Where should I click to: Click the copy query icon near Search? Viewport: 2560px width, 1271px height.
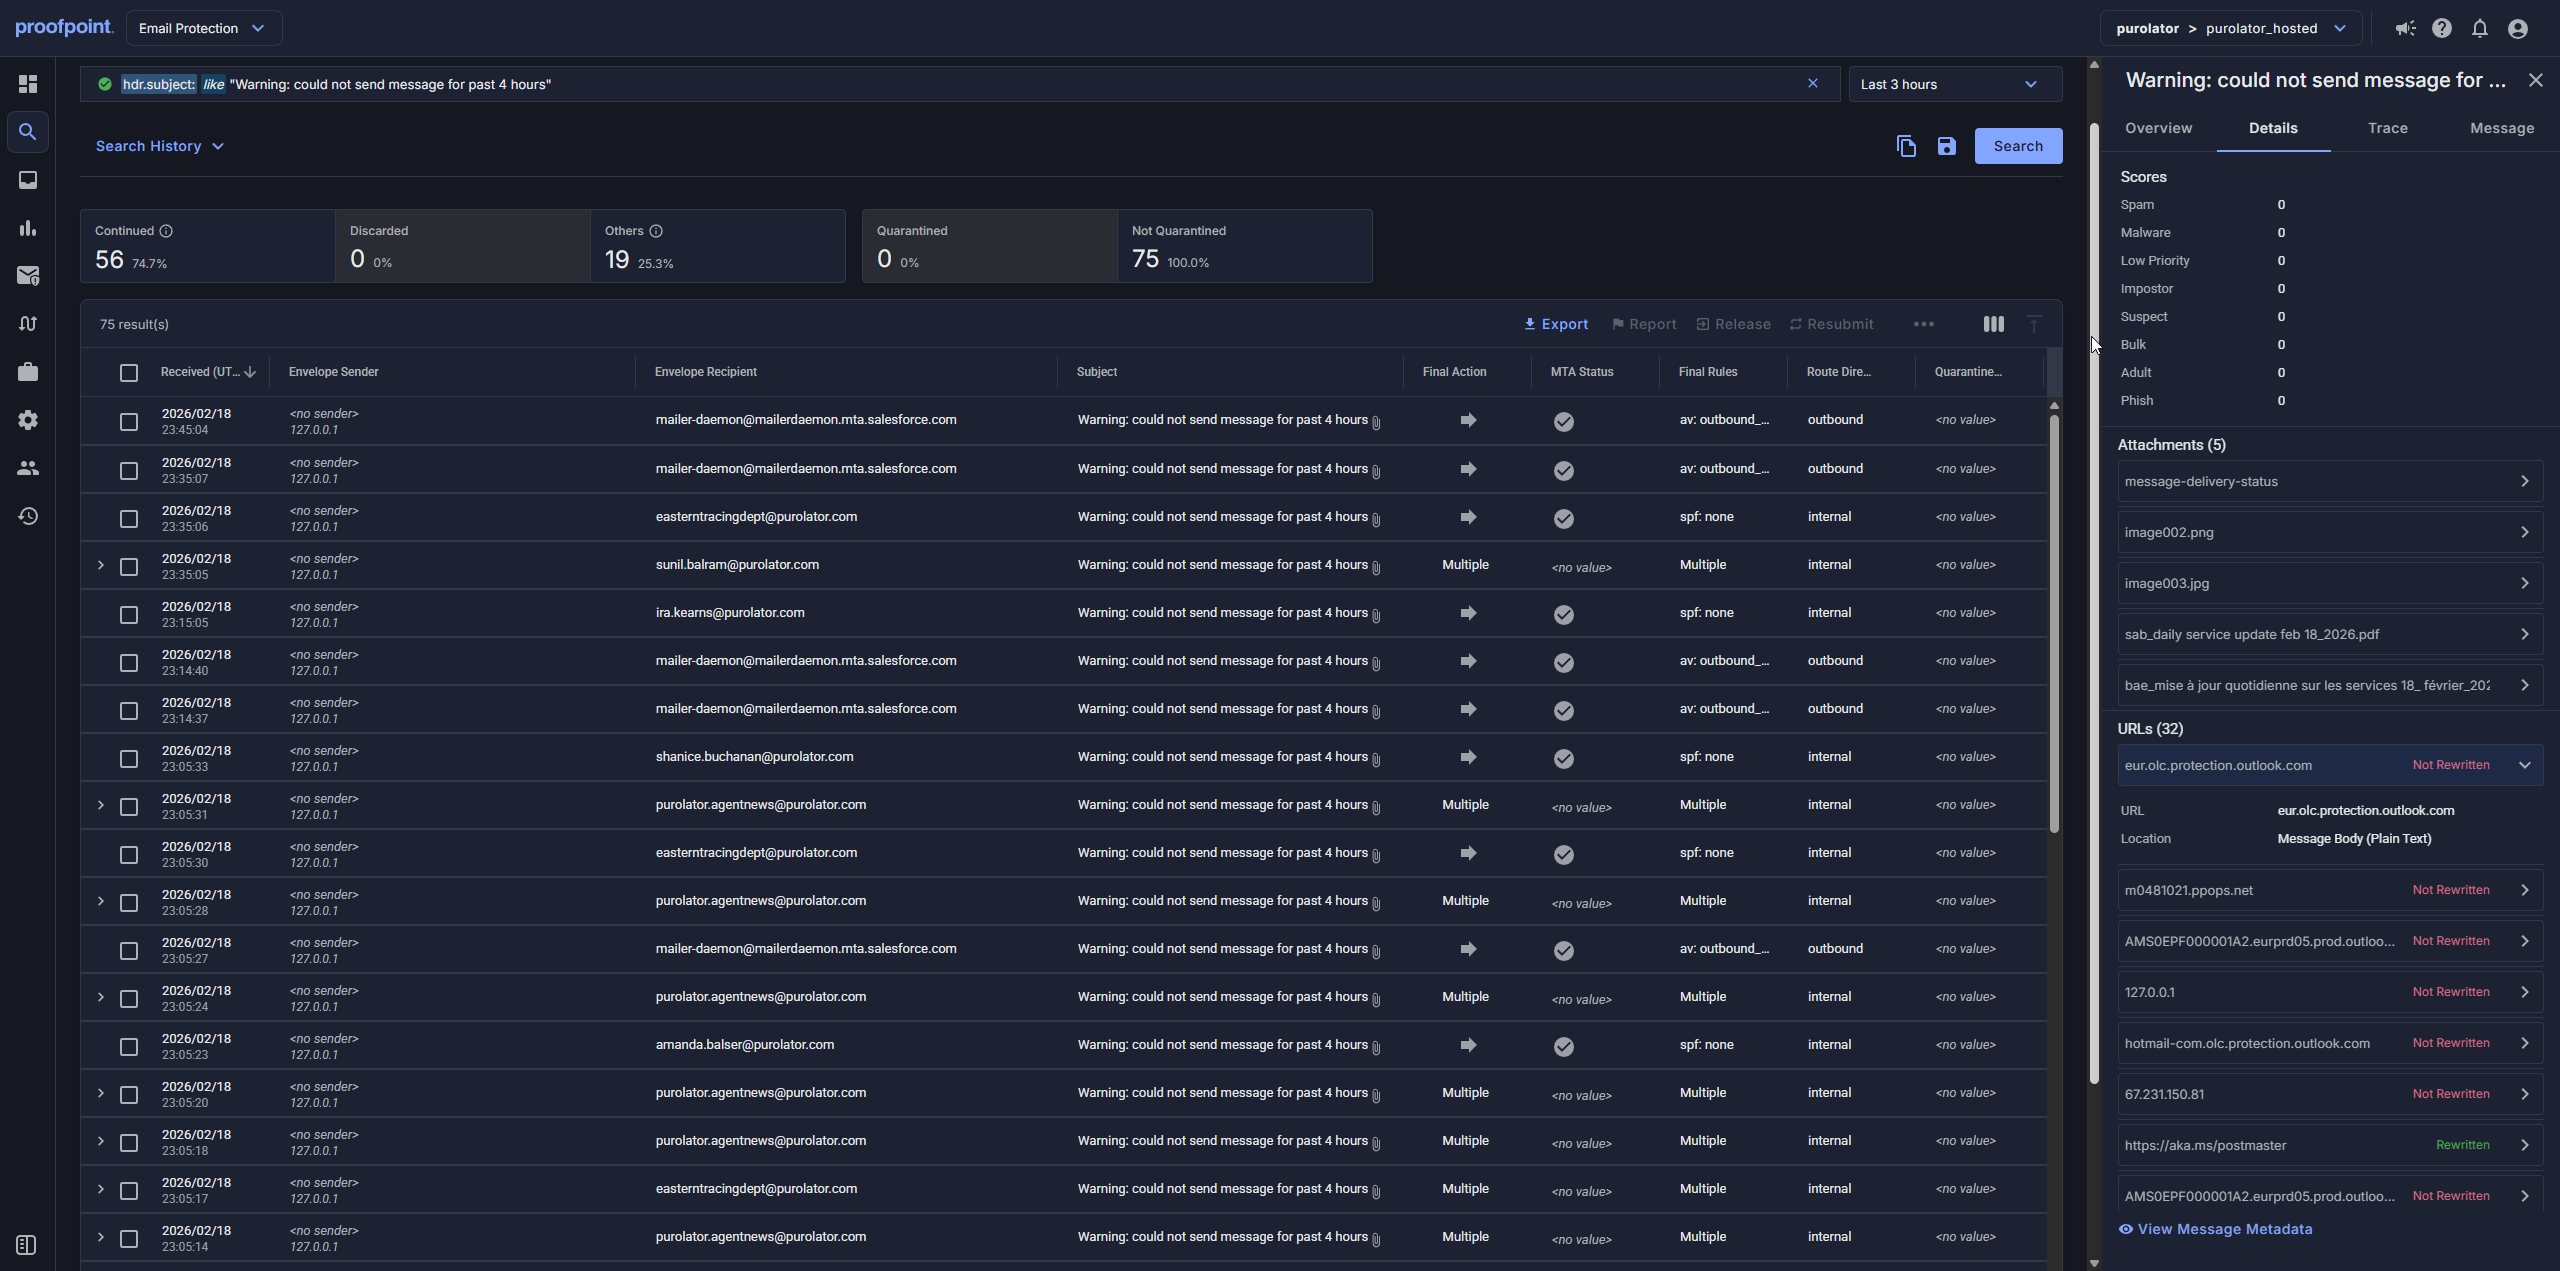click(x=1906, y=146)
